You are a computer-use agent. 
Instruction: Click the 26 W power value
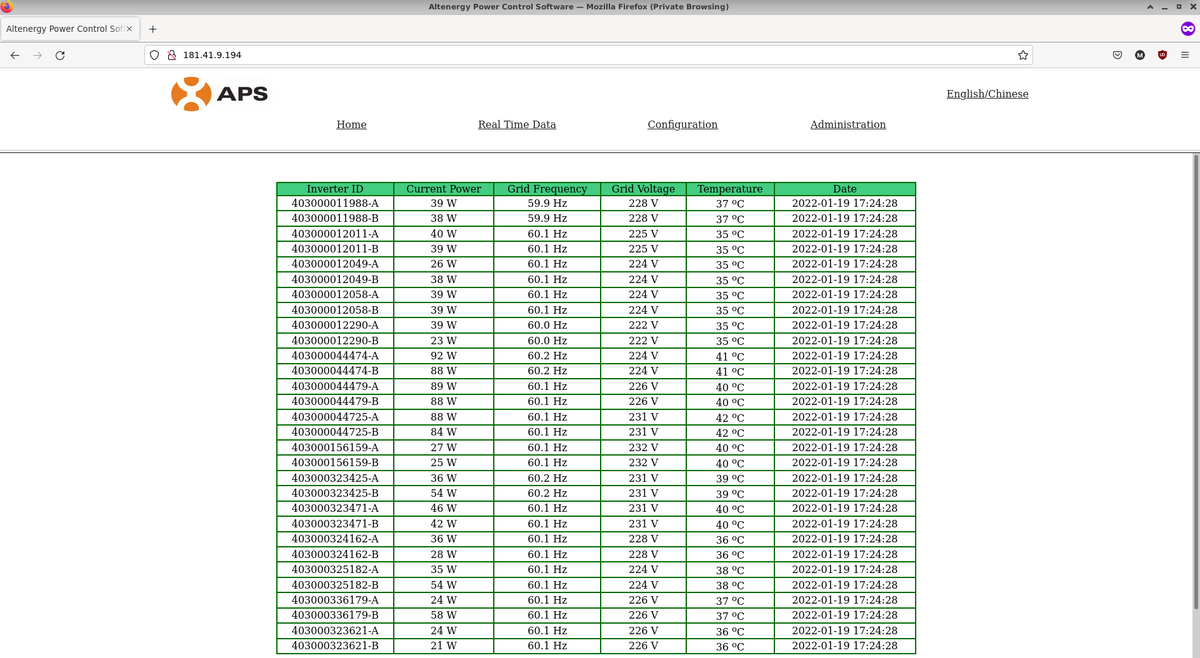443,264
